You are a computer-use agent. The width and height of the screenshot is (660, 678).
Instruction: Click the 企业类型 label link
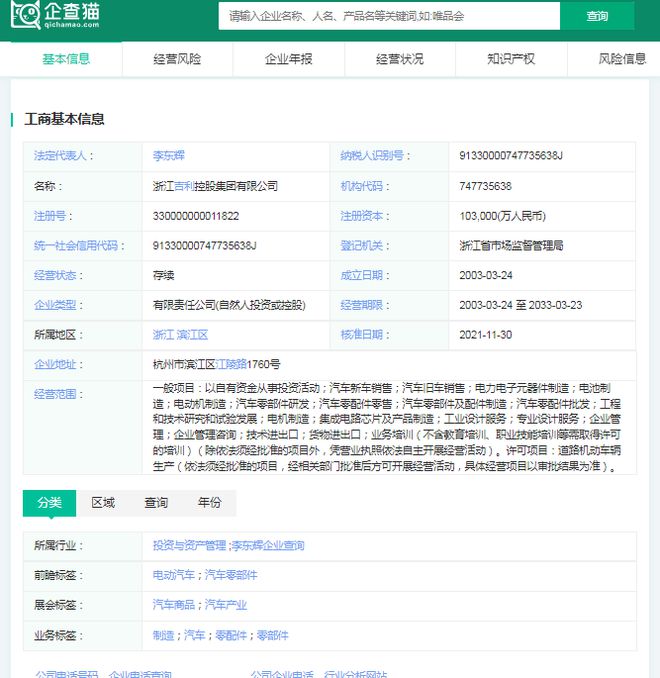[55, 305]
